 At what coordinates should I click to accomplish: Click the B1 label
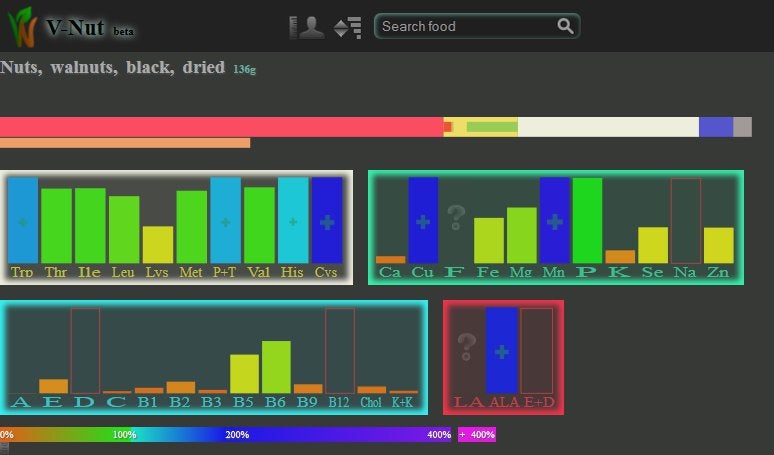click(x=148, y=402)
